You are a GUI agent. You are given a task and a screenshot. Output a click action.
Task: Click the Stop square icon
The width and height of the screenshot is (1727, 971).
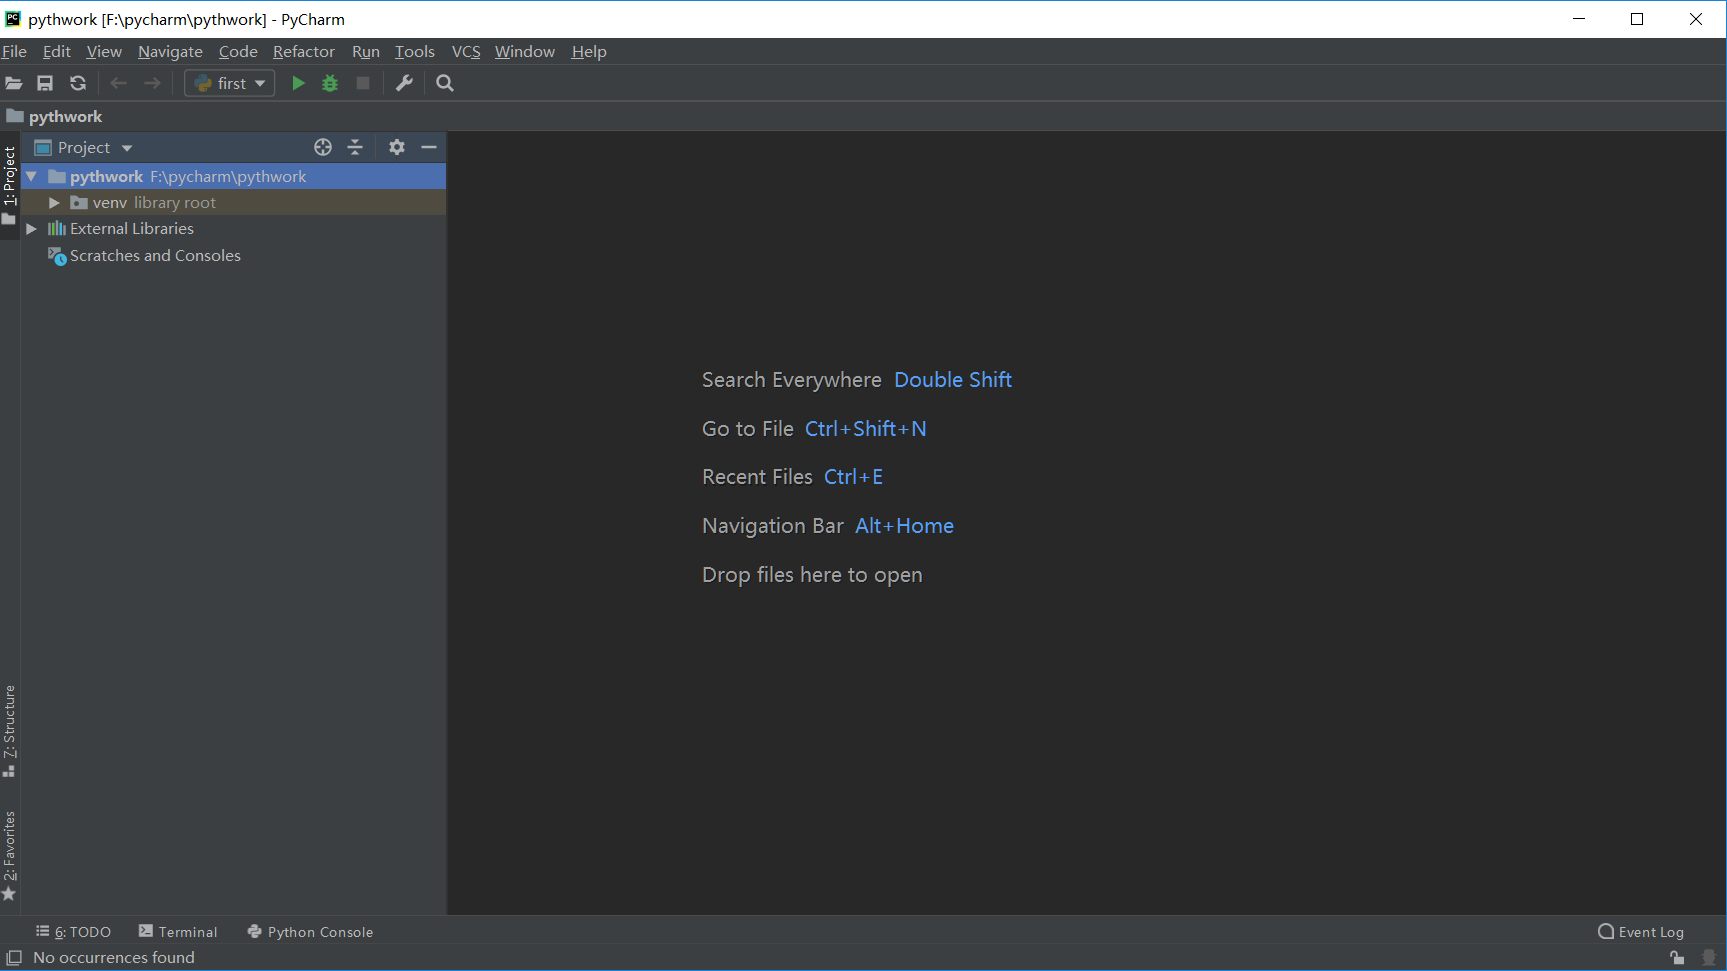point(363,83)
